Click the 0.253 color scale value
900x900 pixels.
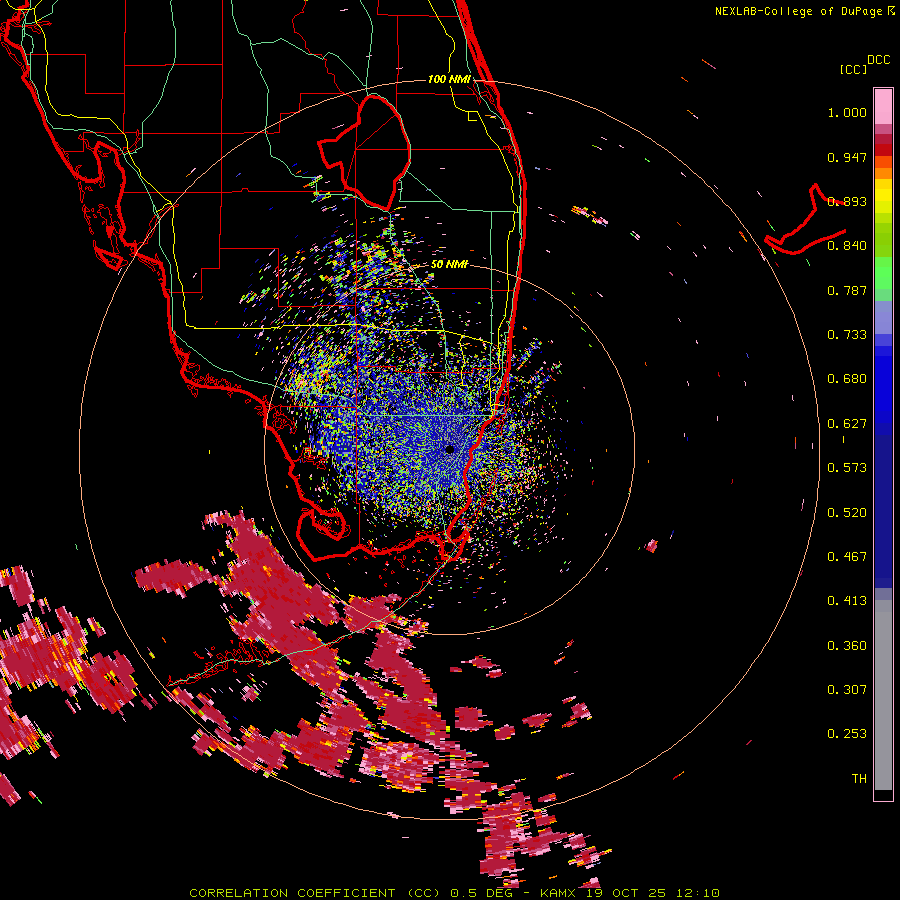click(847, 734)
